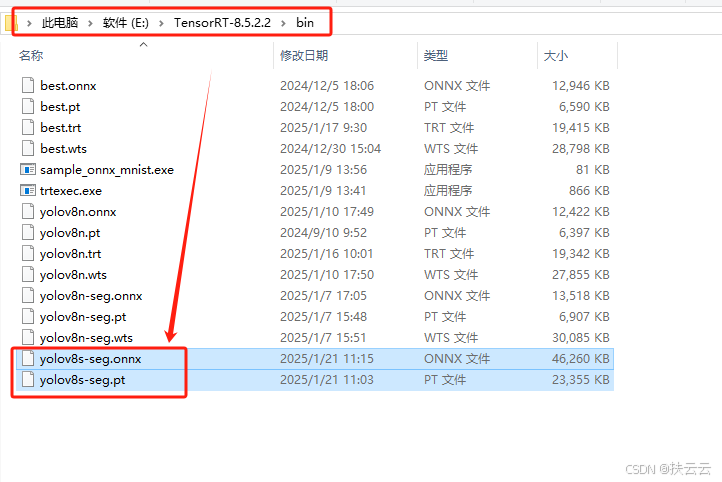Select the yolov8n-seg.wts file name

coord(86,338)
